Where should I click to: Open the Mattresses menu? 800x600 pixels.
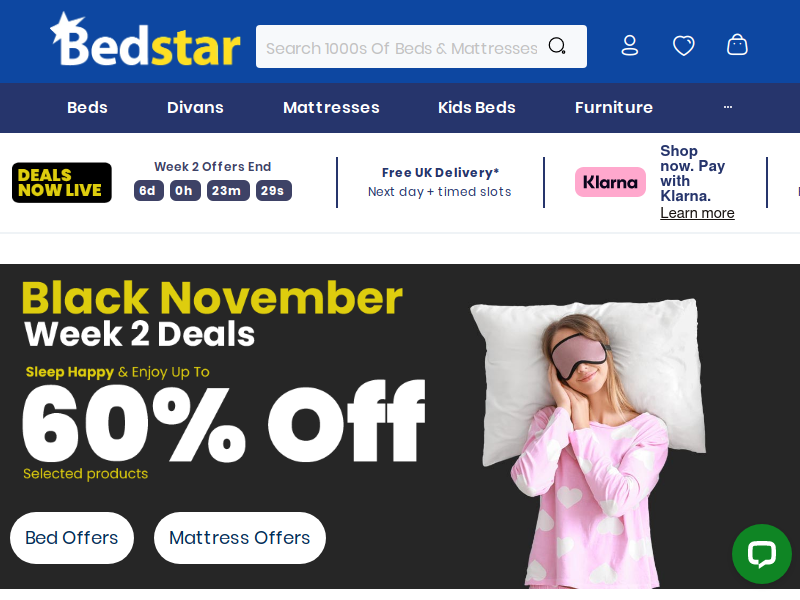331,108
